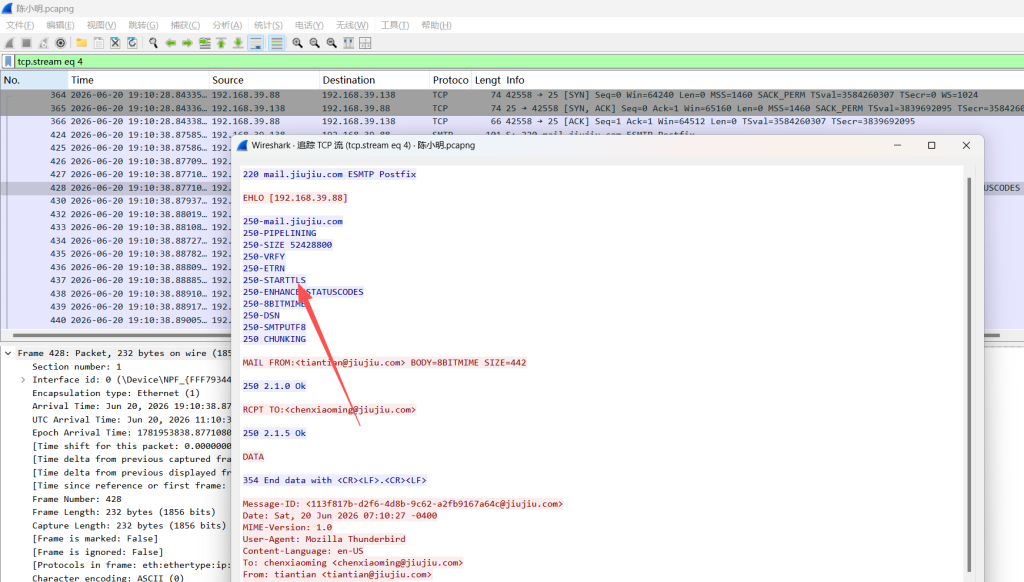
Task: Select packet number 364 row
Action: (x=512, y=95)
